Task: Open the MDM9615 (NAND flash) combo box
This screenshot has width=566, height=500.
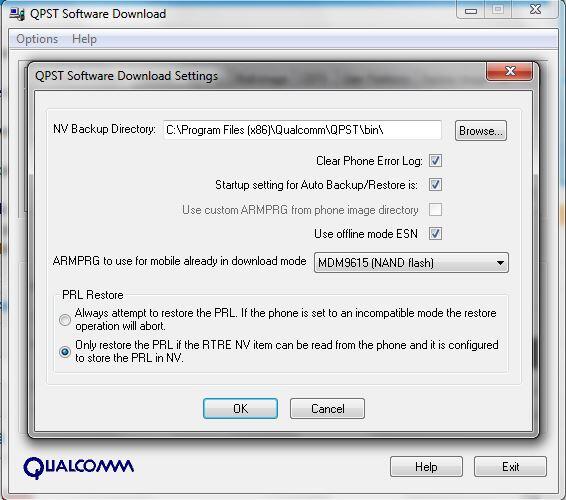Action: click(x=411, y=263)
